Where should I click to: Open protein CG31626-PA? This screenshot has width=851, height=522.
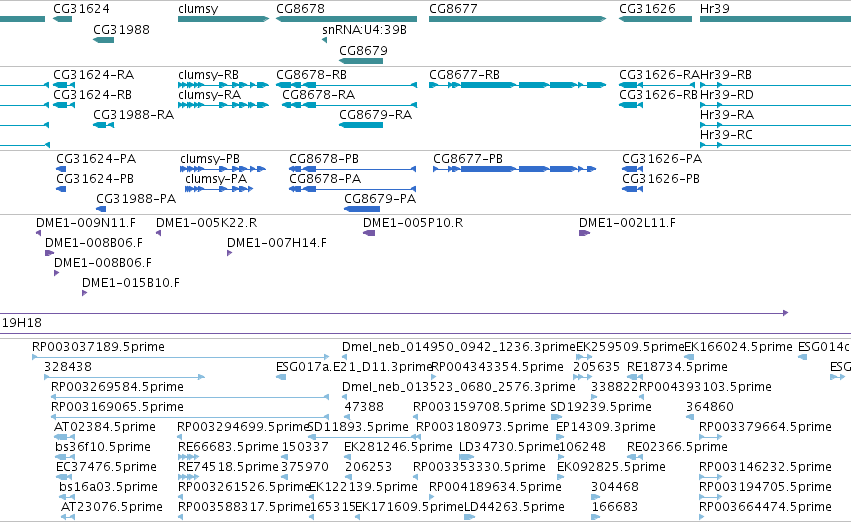point(662,159)
